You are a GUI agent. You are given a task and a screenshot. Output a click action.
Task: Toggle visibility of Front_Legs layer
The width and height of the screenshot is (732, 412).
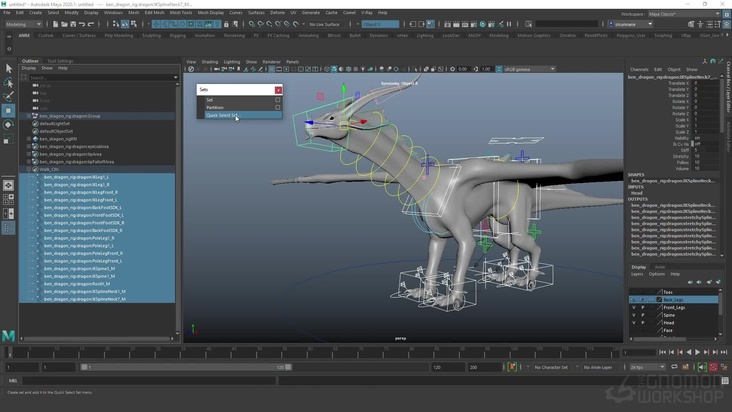point(633,307)
